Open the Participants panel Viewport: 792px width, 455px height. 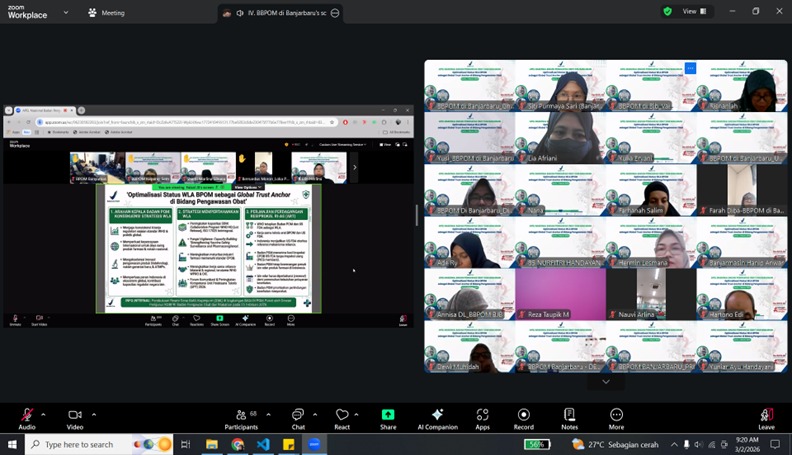pos(241,415)
